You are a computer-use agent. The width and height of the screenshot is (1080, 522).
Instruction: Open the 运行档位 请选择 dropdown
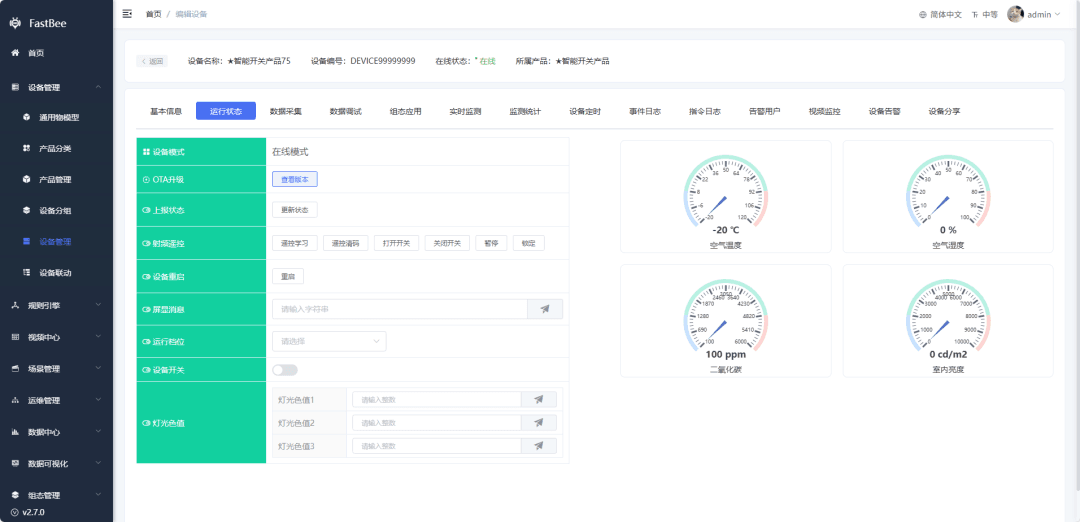coord(329,342)
